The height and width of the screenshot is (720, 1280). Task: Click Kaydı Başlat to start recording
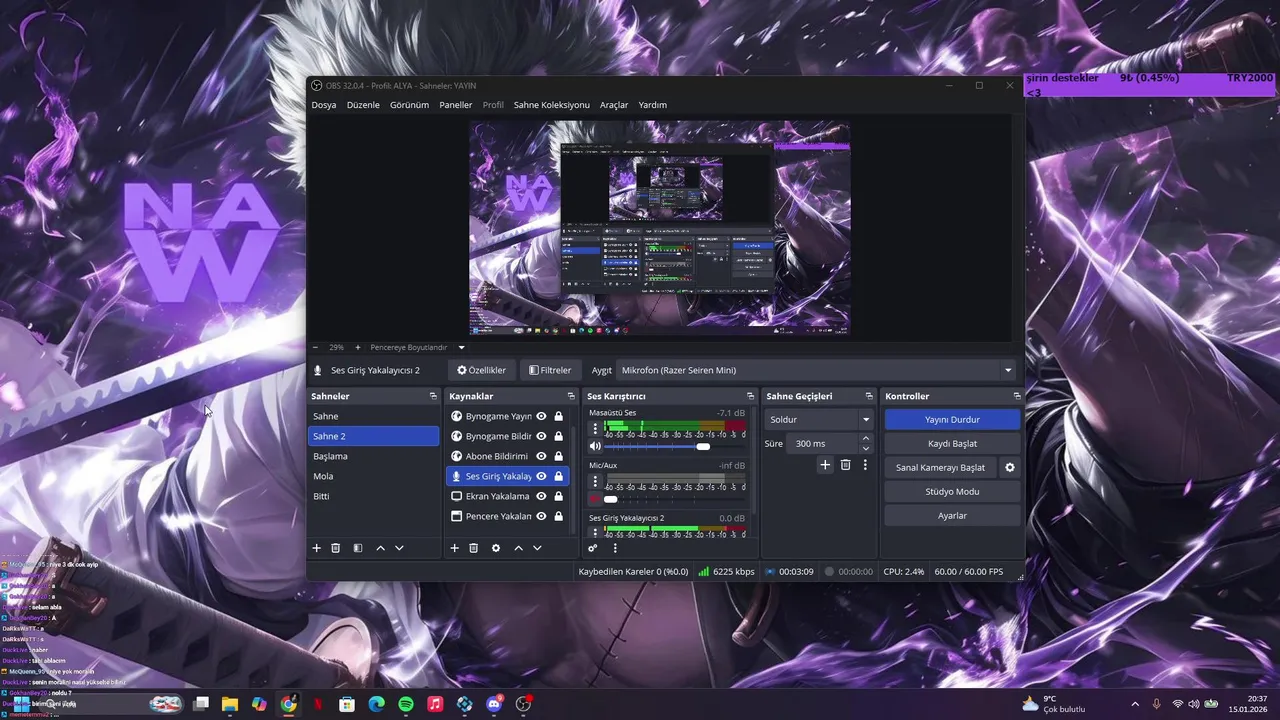click(x=952, y=444)
